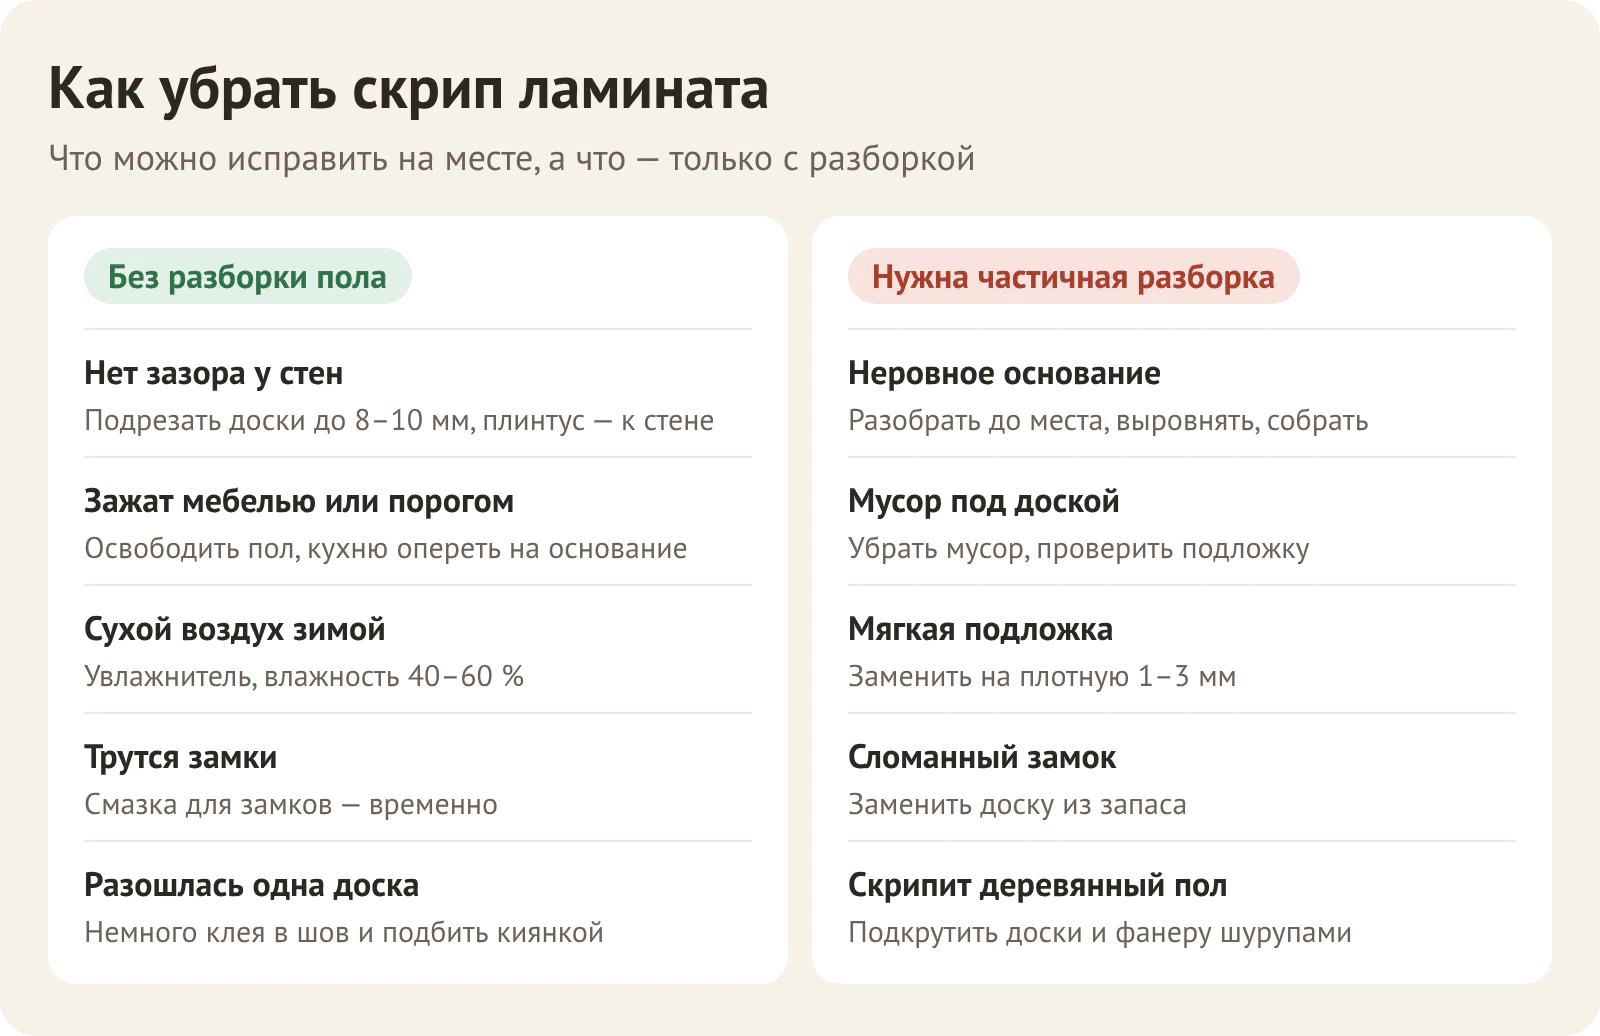
Task: Click the heading 'Как убрать скрип ламината'
Action: pyautogui.click(x=408, y=90)
